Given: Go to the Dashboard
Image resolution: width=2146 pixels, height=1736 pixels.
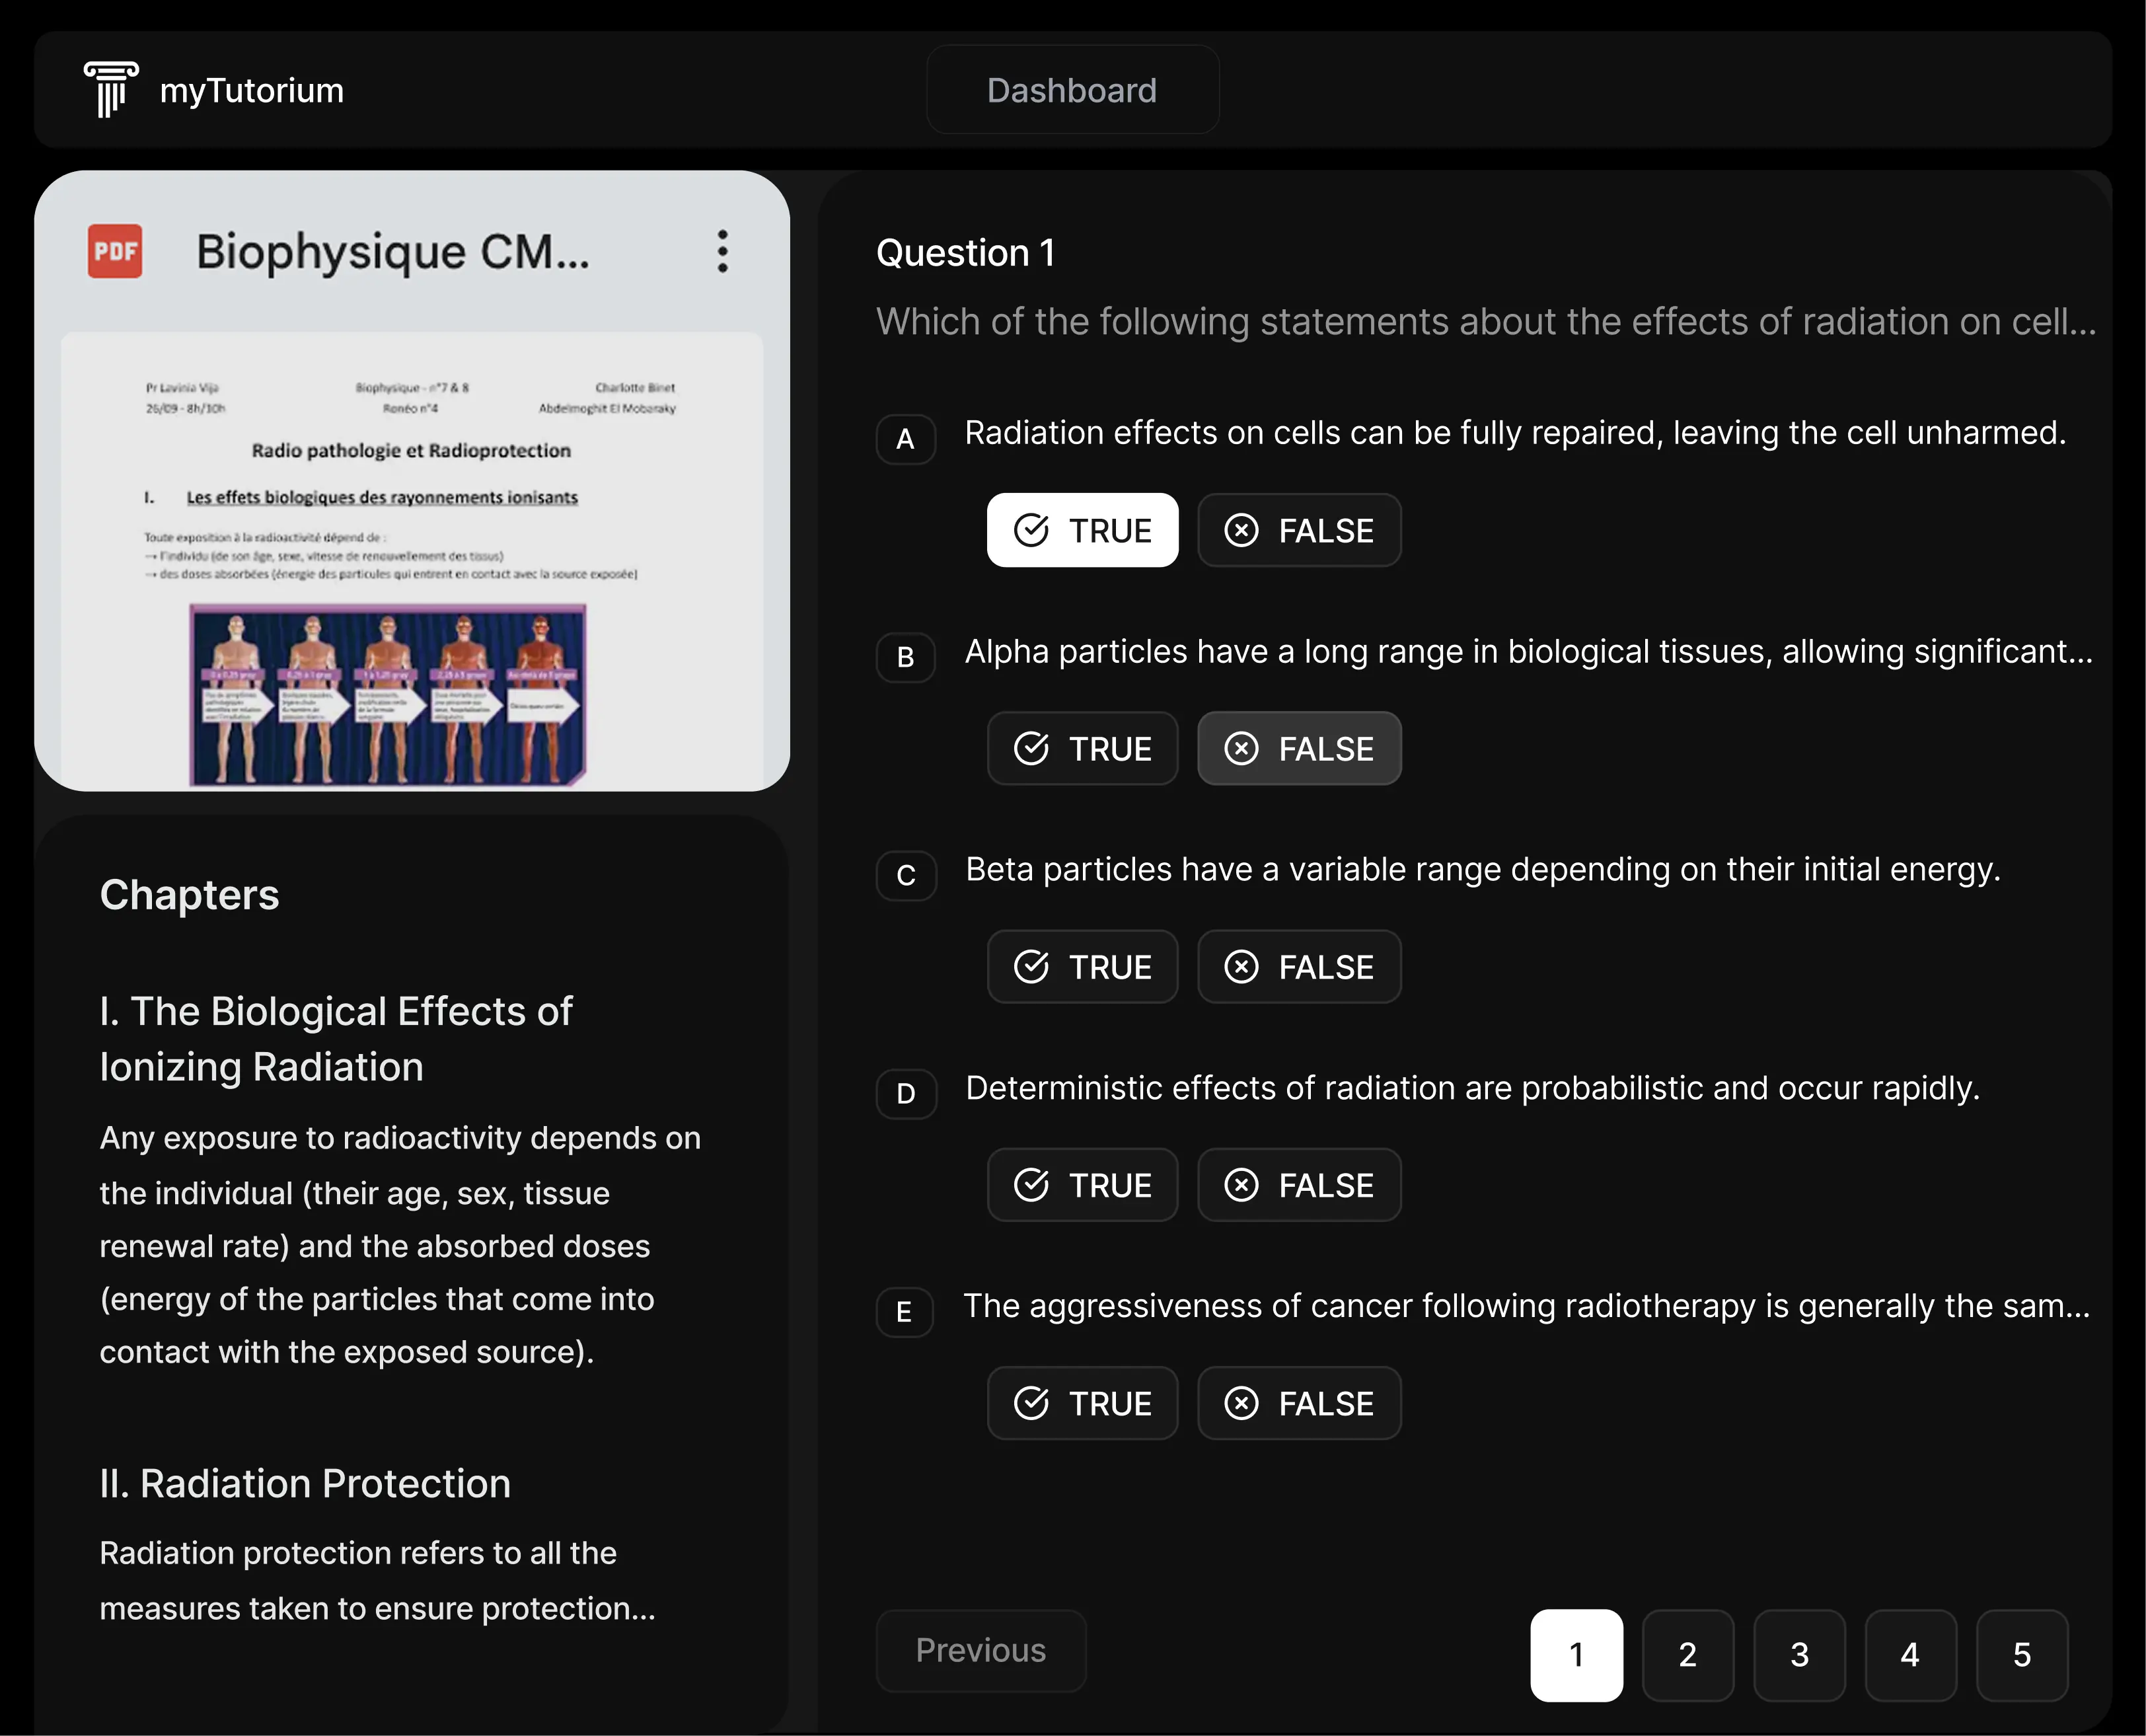Looking at the screenshot, I should [x=1072, y=89].
